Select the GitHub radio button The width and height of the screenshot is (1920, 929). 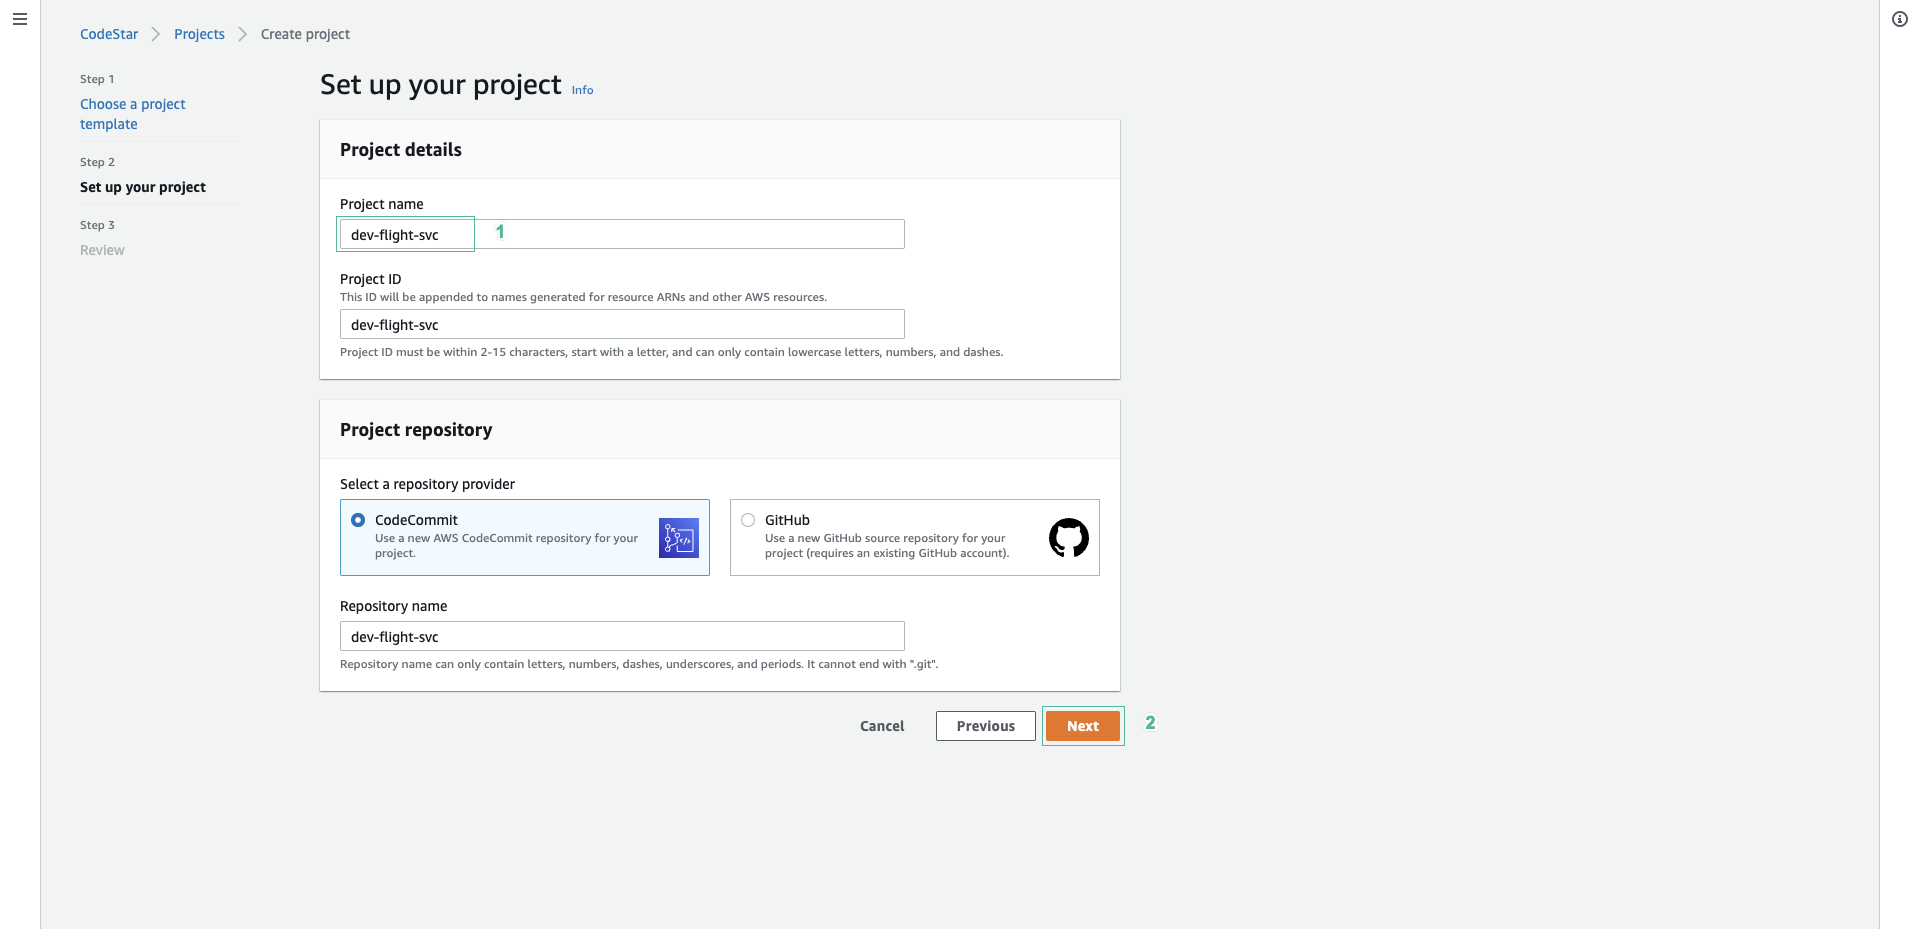pos(748,520)
